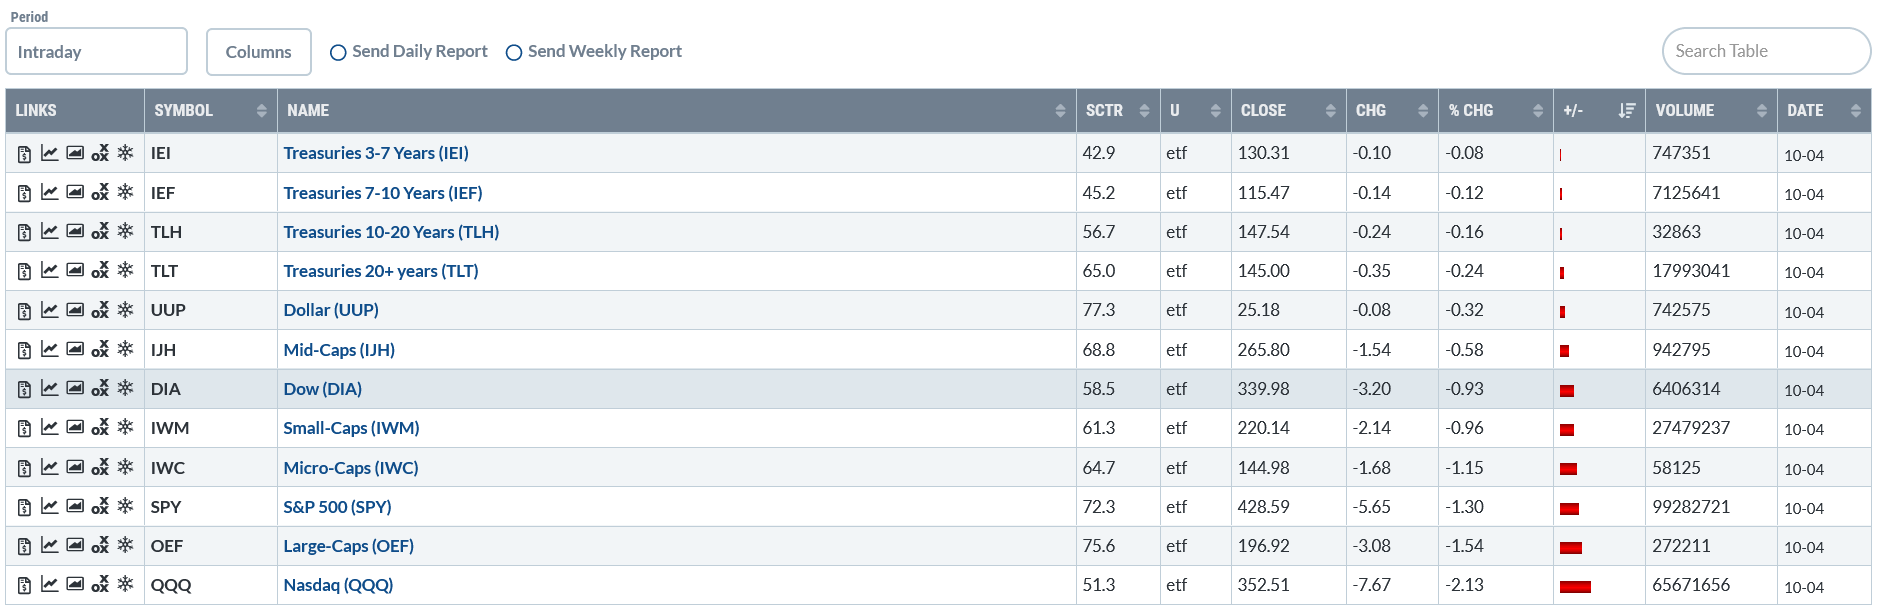Open the point and figure icon for OEF
Image resolution: width=1885 pixels, height=608 pixels.
(100, 546)
